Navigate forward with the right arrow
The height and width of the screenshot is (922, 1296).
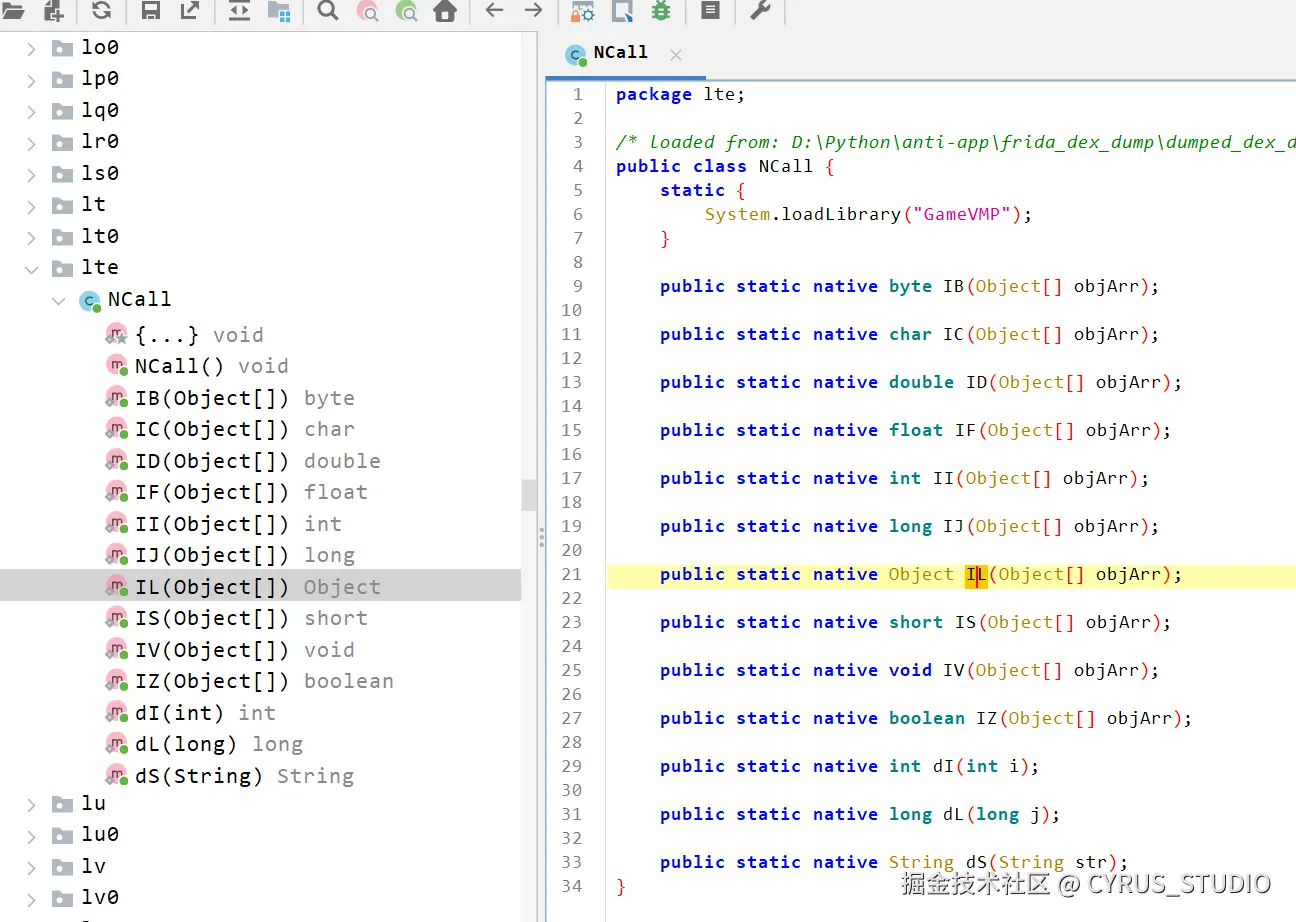tap(533, 10)
